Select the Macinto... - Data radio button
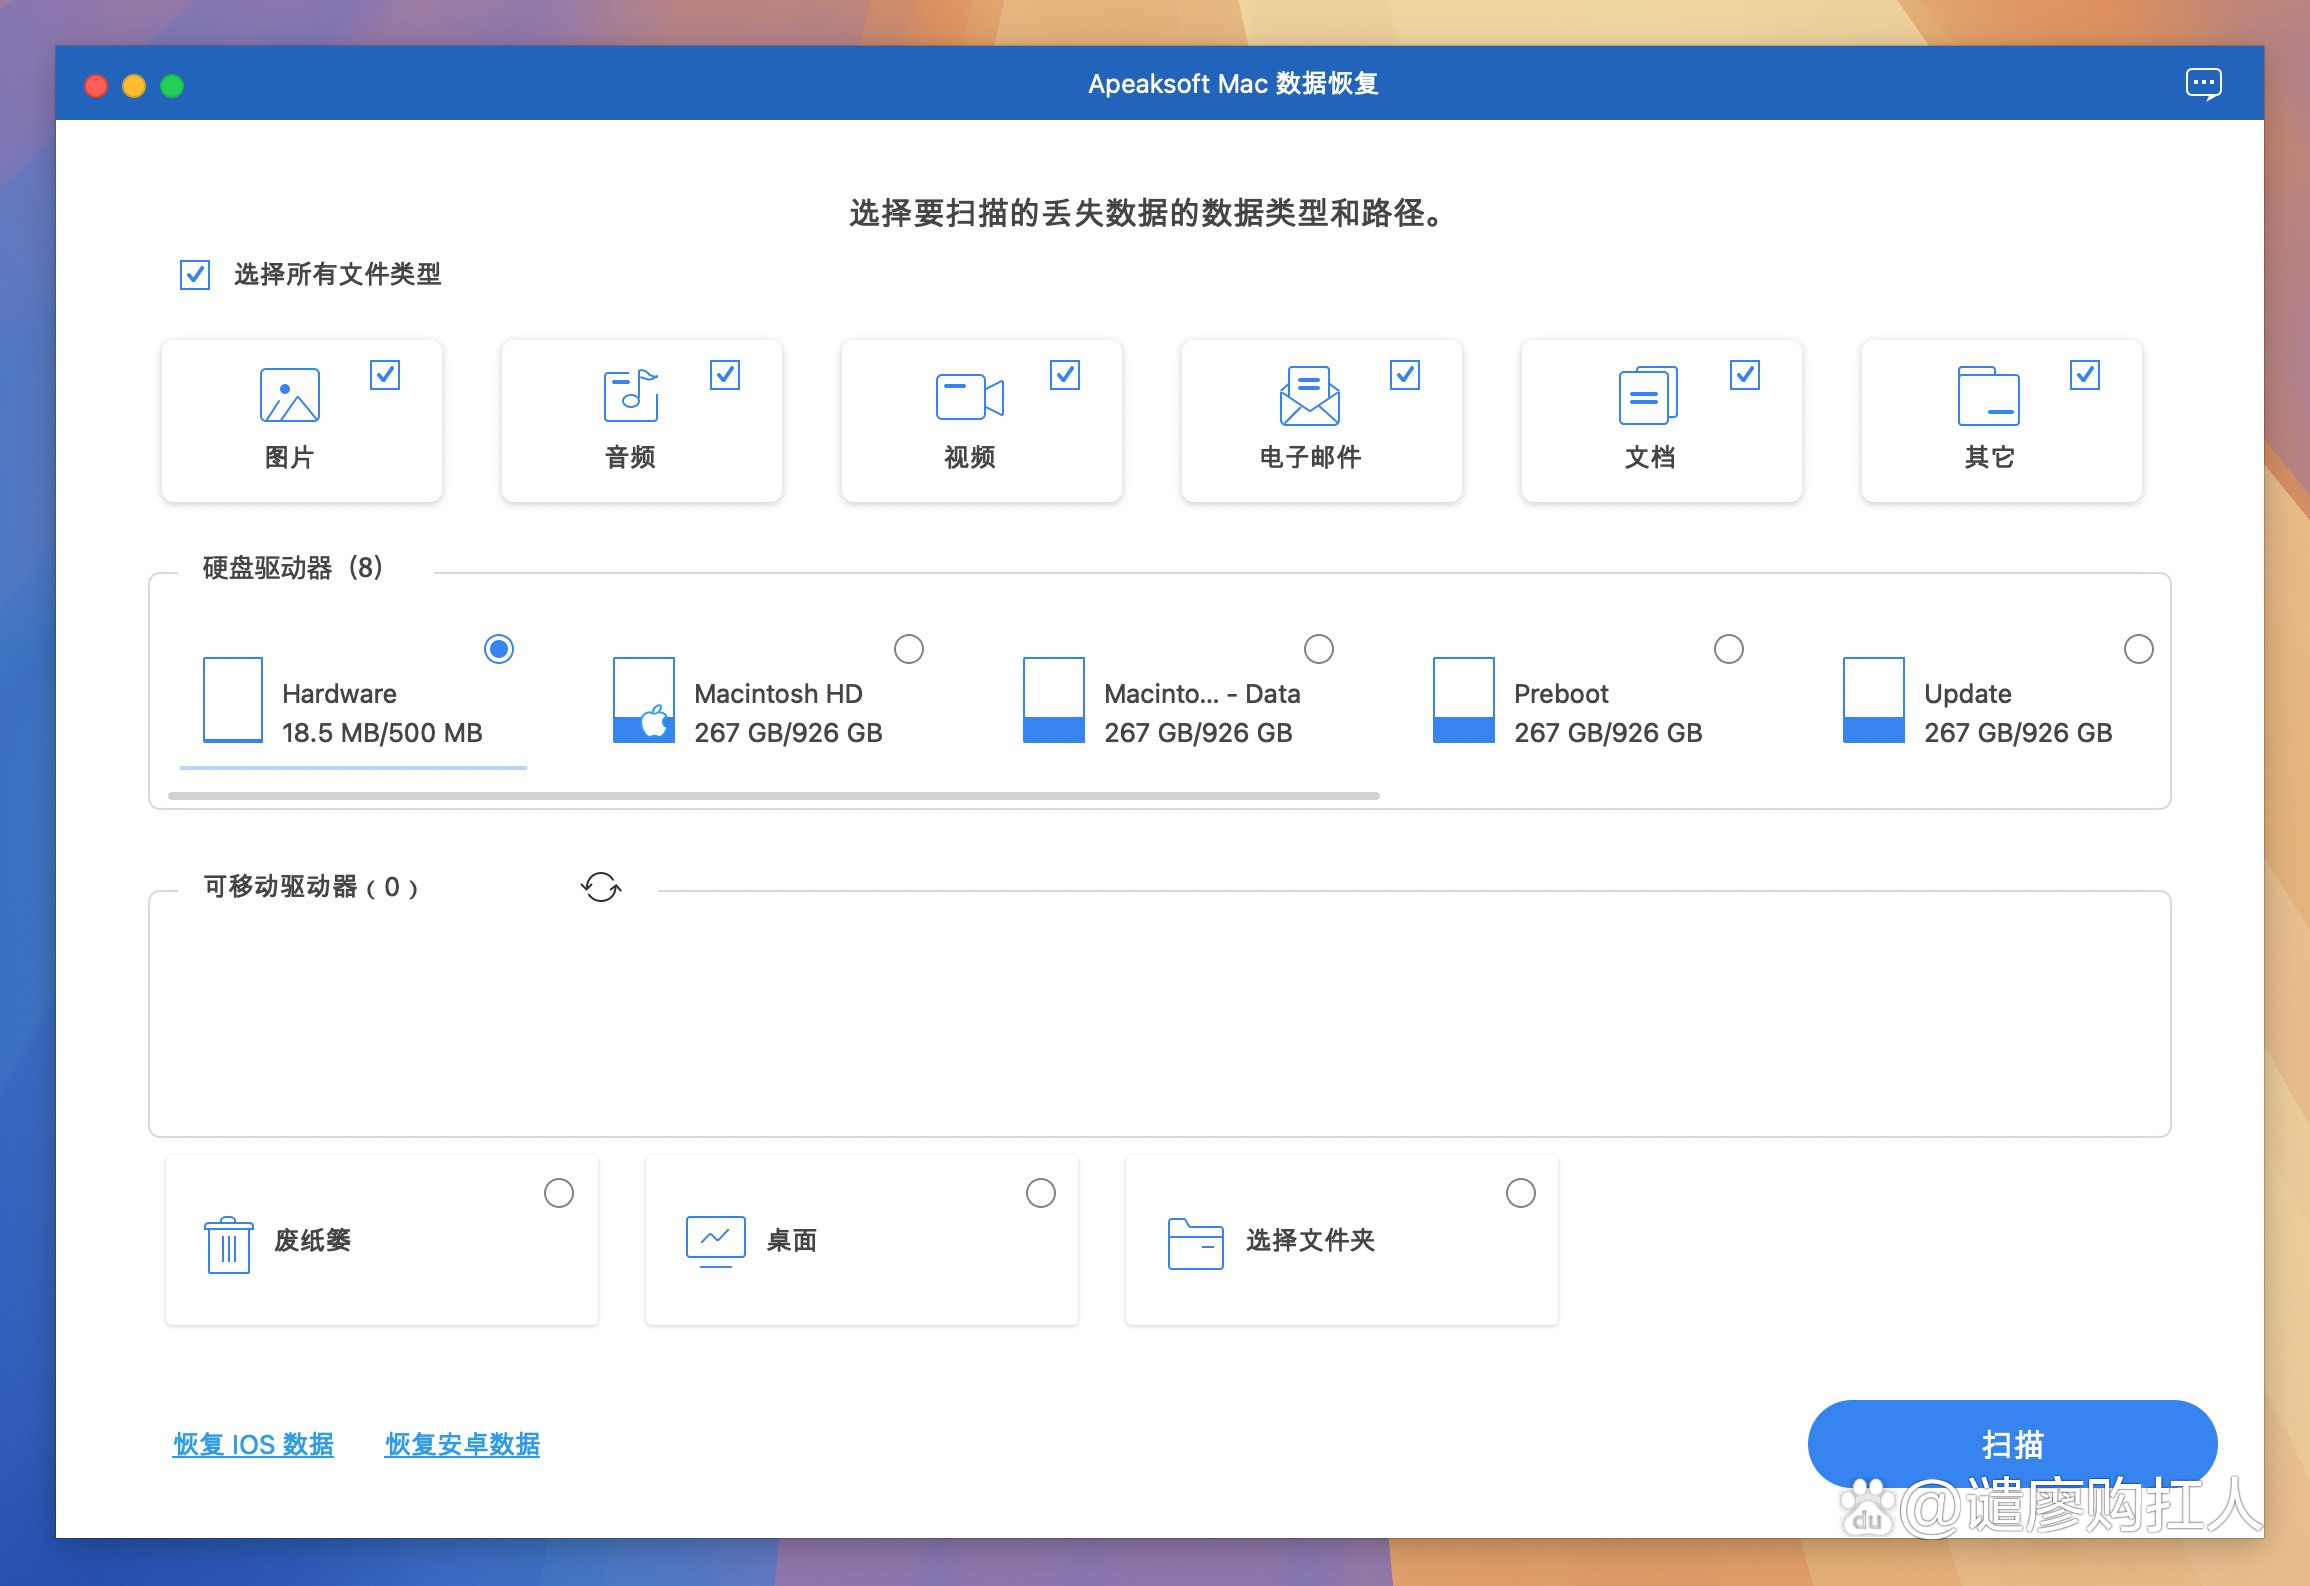2310x1586 pixels. point(1319,649)
